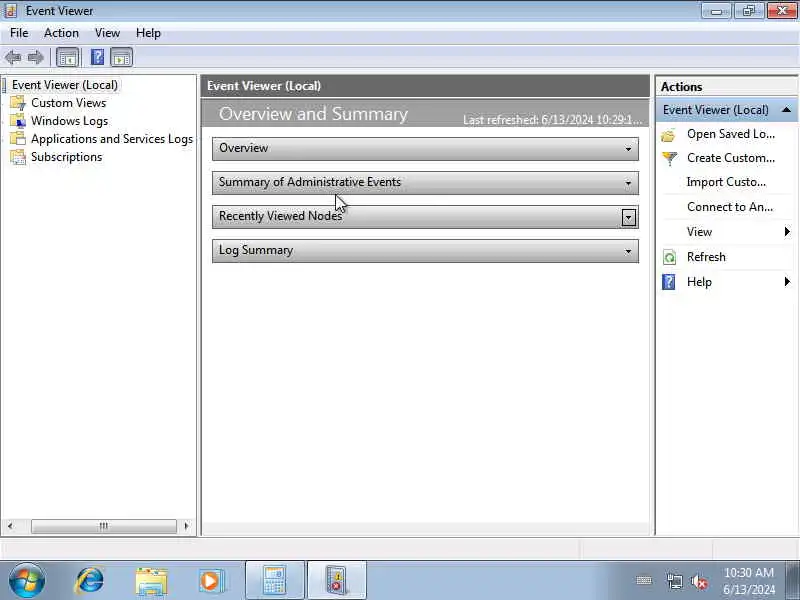800x600 pixels.
Task: Click the green Refresh icon in Actions
Action: 669,257
